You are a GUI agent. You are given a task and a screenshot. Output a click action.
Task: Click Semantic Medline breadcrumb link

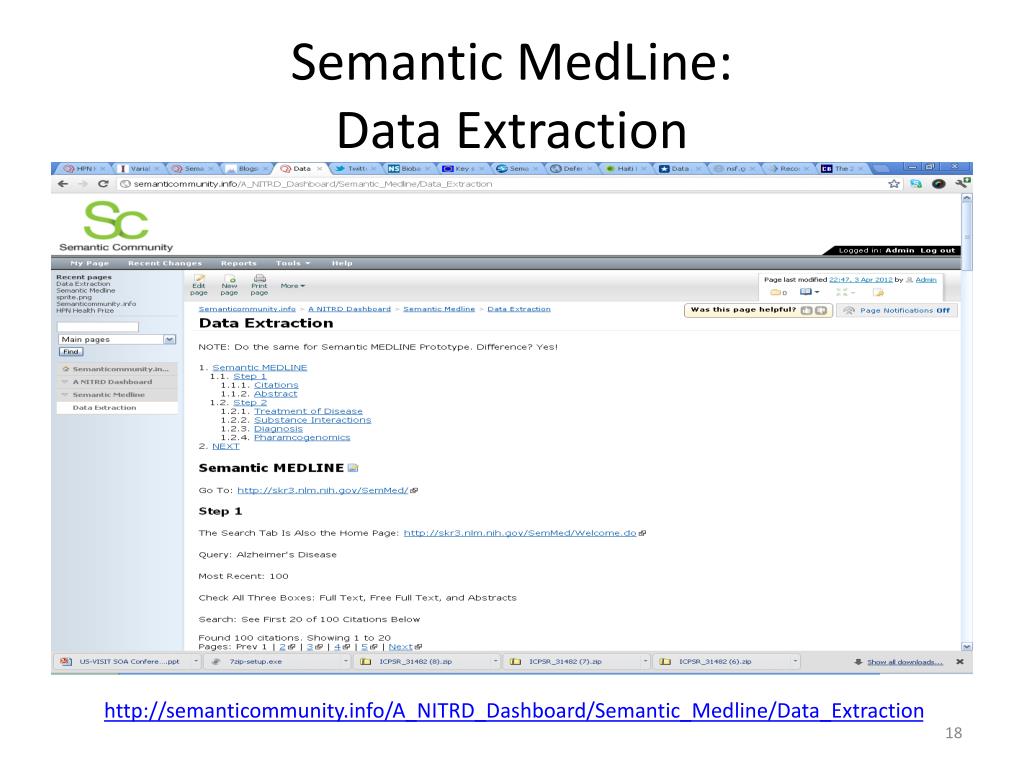[x=439, y=309]
